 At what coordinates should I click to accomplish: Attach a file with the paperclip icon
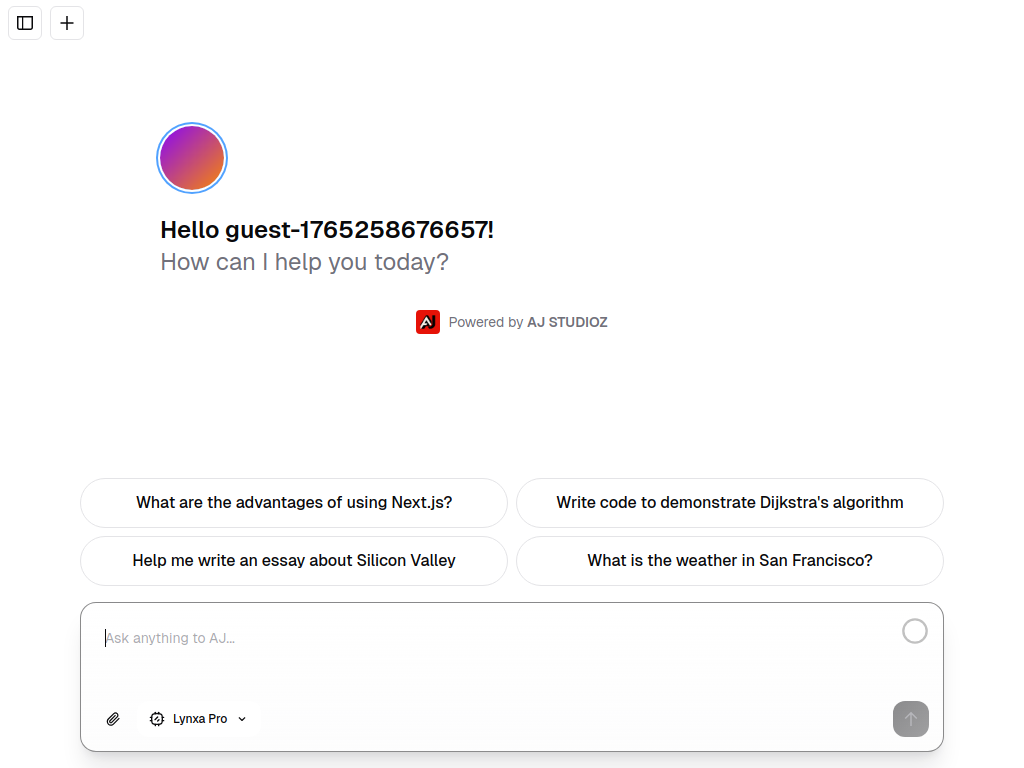pyautogui.click(x=113, y=719)
